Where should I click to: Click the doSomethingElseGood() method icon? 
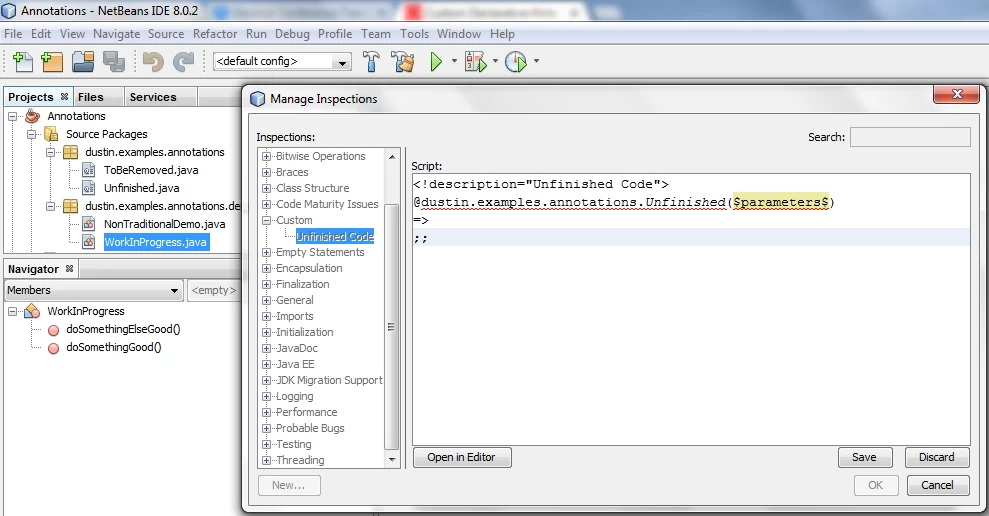coord(54,330)
